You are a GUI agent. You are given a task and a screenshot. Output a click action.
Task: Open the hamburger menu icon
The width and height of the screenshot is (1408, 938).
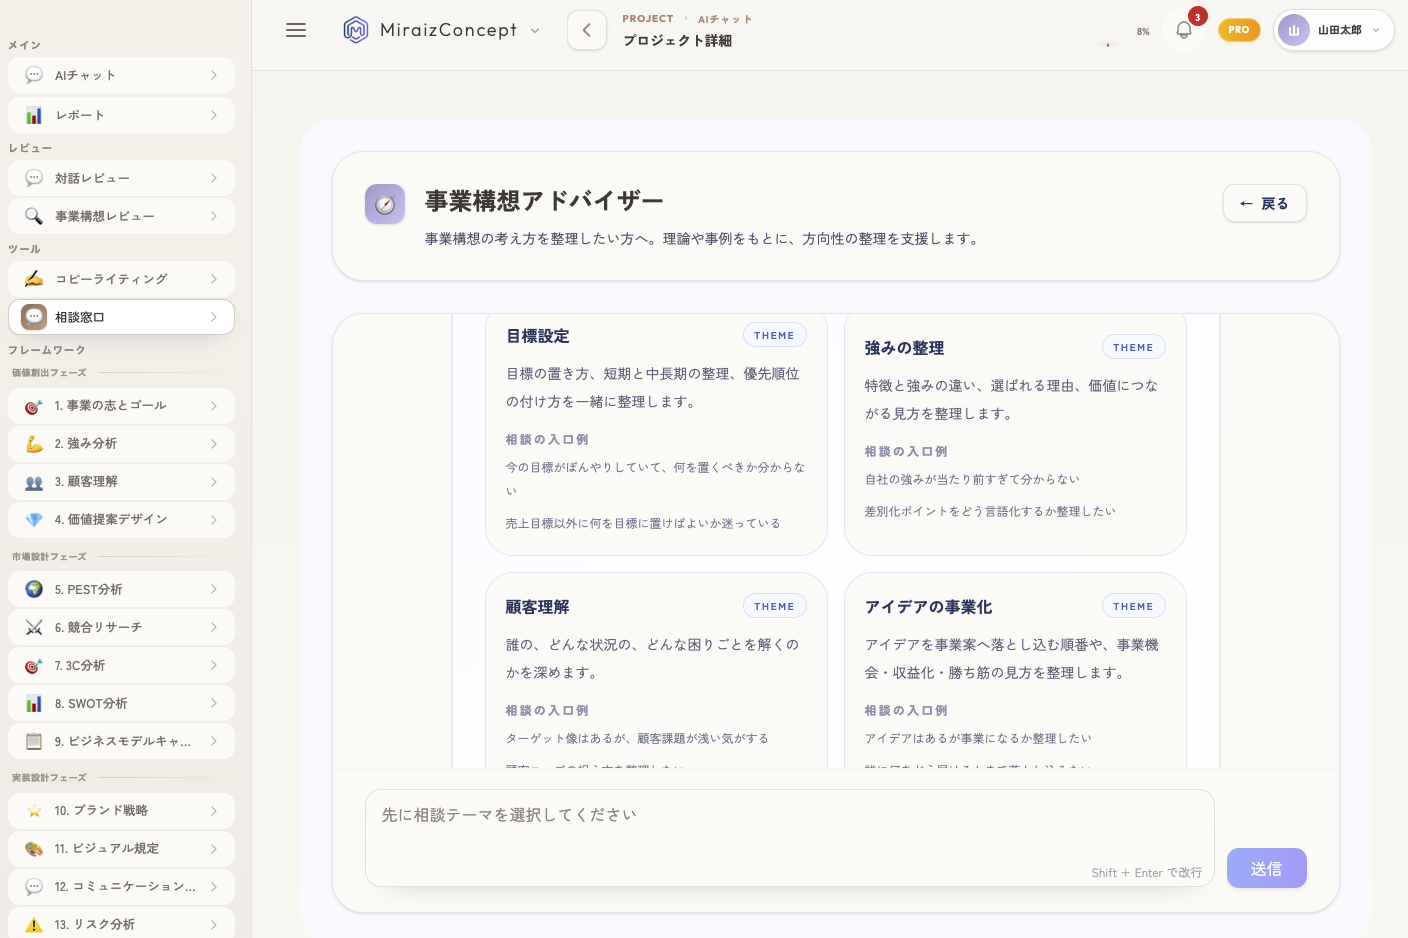296,30
